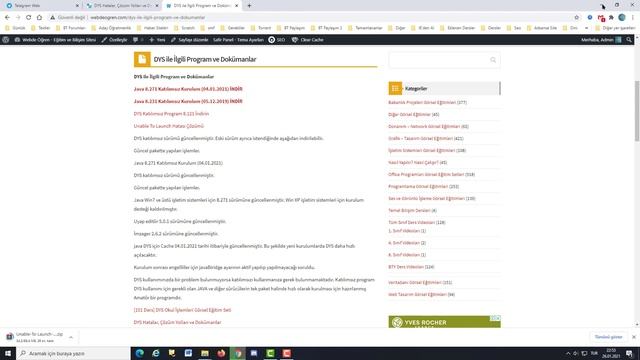Click the WordPress logo in admin bar
Screen dimensions: 640x360
point(6,40)
